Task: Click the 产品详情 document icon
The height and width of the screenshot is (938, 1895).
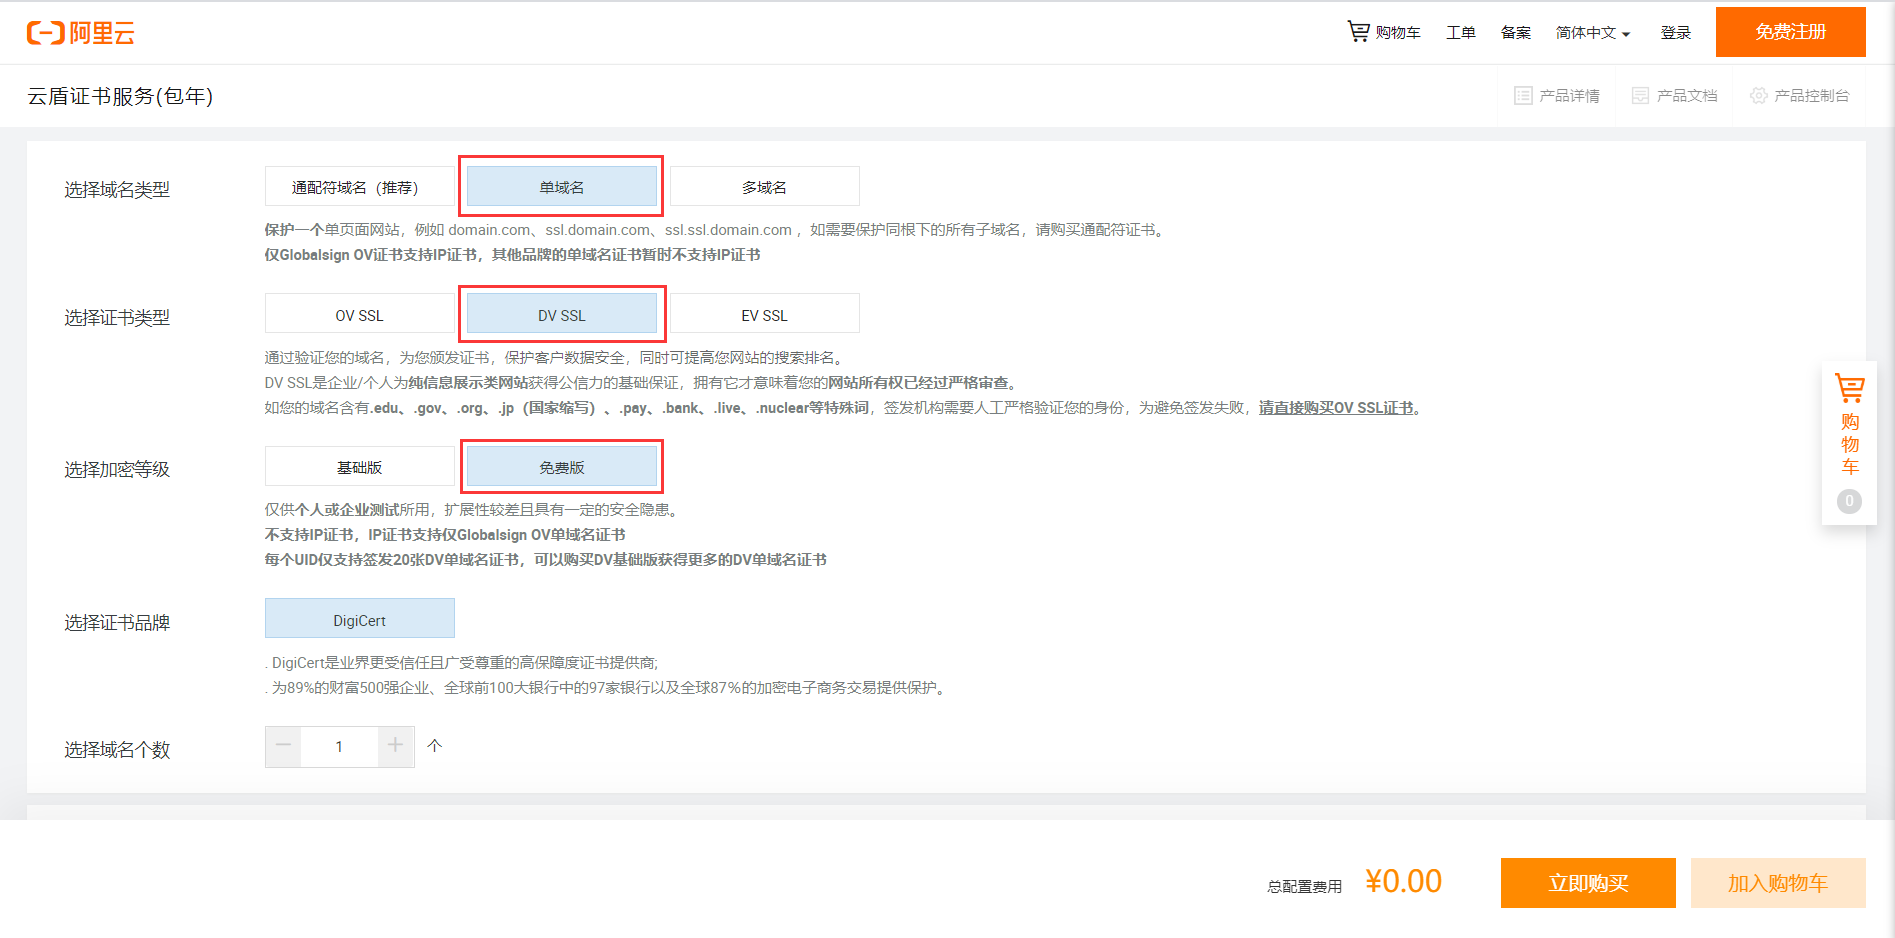Action: (x=1523, y=96)
